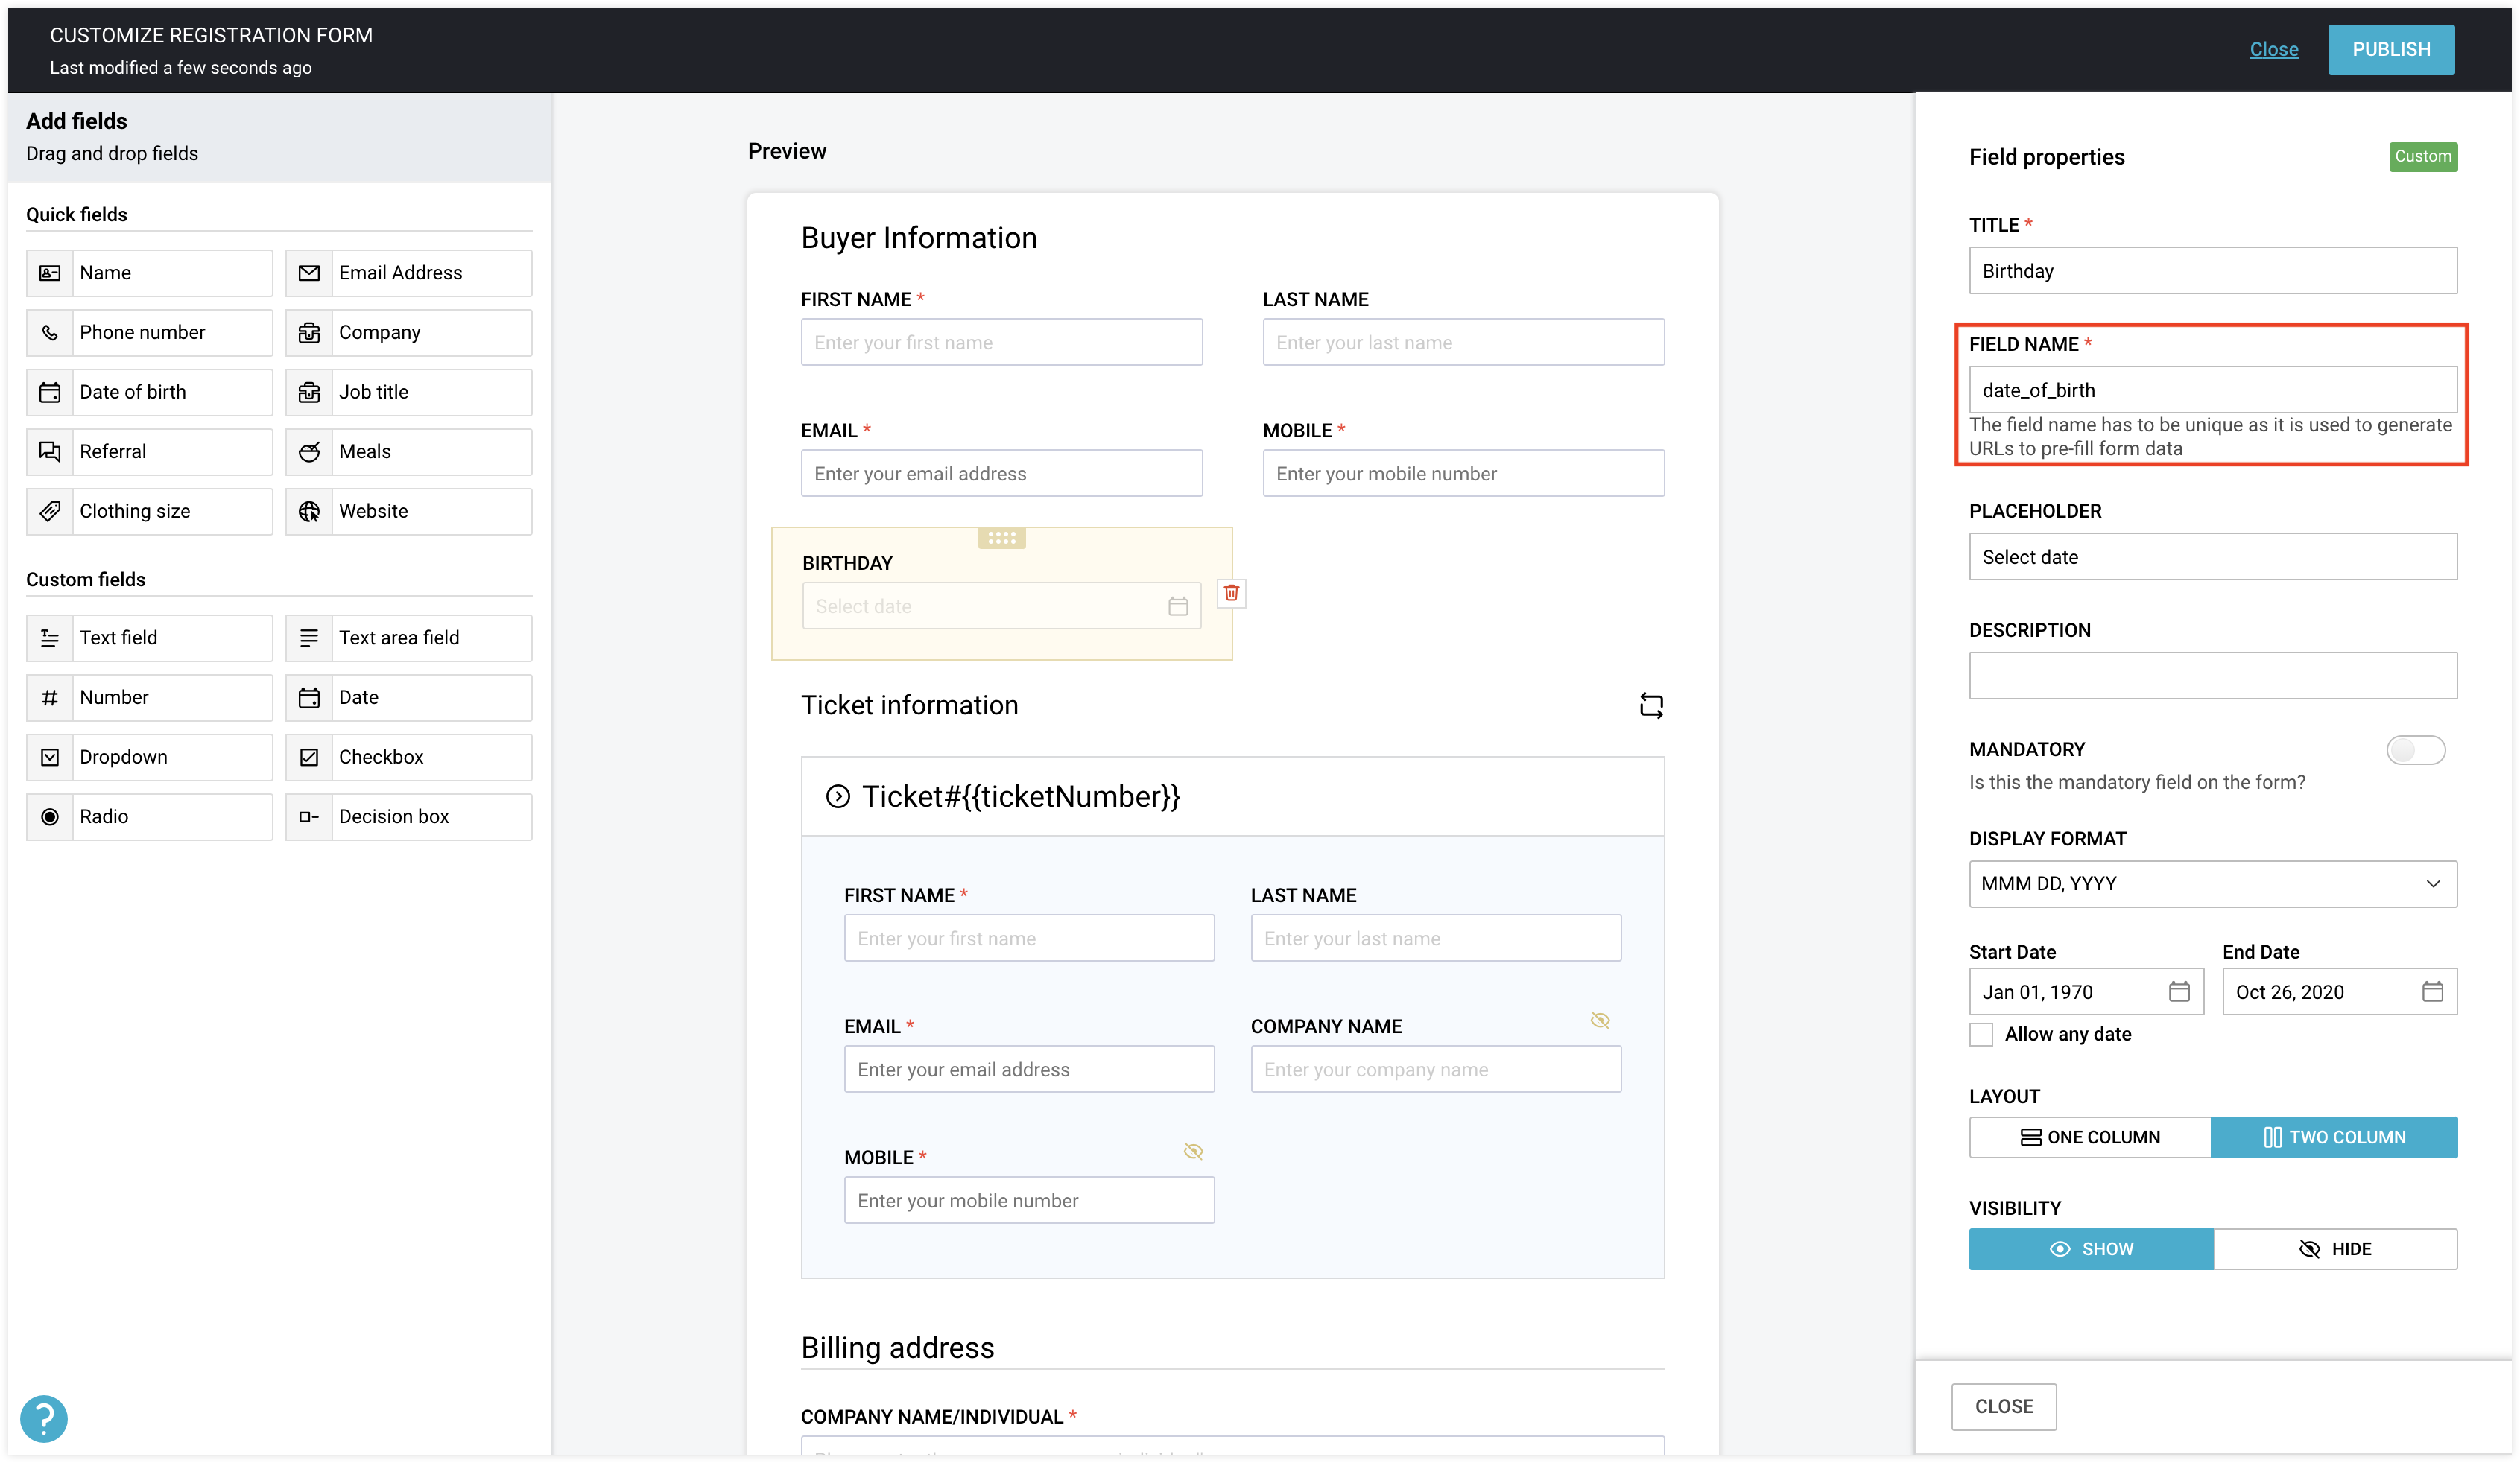Click the PUBLISH button
Screen dimensions: 2520x1463
tap(2391, 49)
